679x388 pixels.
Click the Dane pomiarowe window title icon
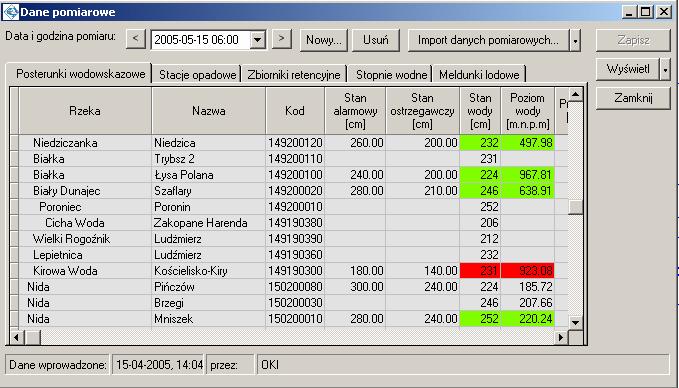click(x=11, y=11)
